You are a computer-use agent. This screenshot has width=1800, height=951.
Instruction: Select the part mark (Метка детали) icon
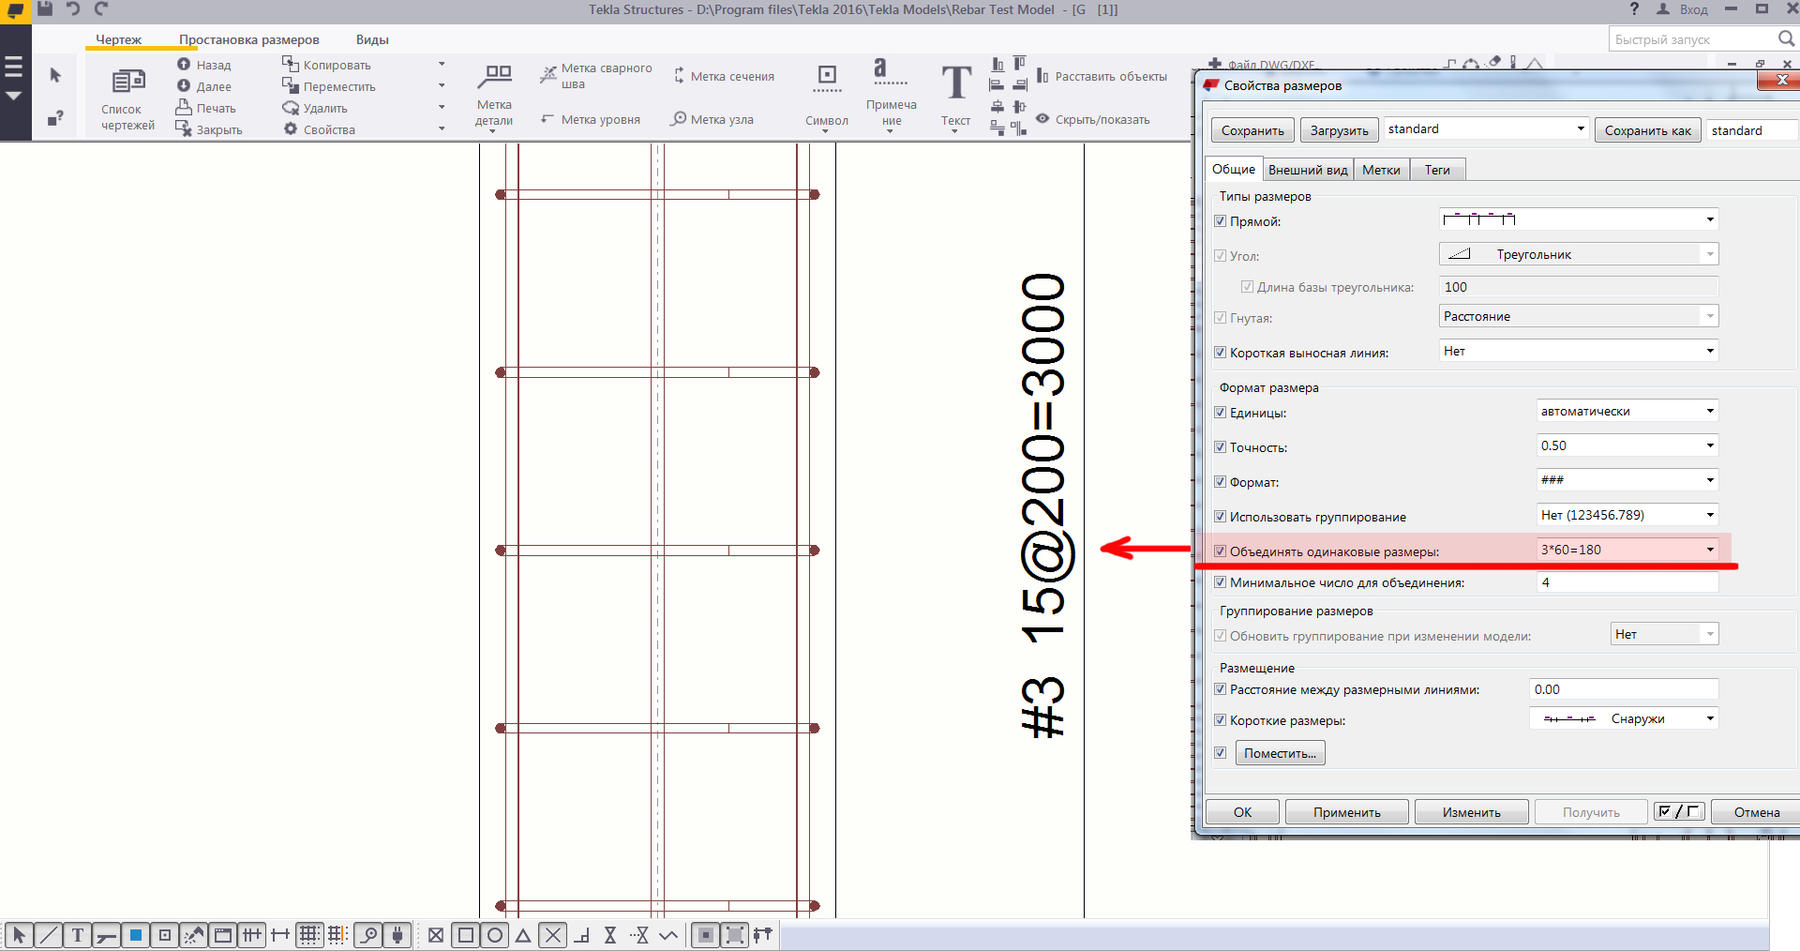(495, 76)
